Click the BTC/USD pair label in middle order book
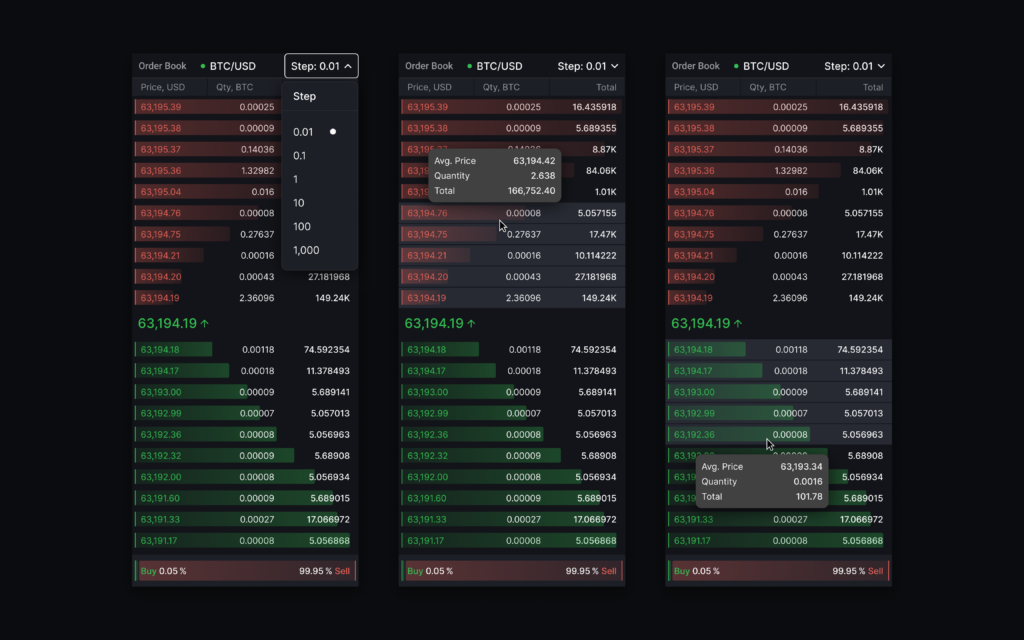This screenshot has height=640, width=1024. (x=499, y=66)
